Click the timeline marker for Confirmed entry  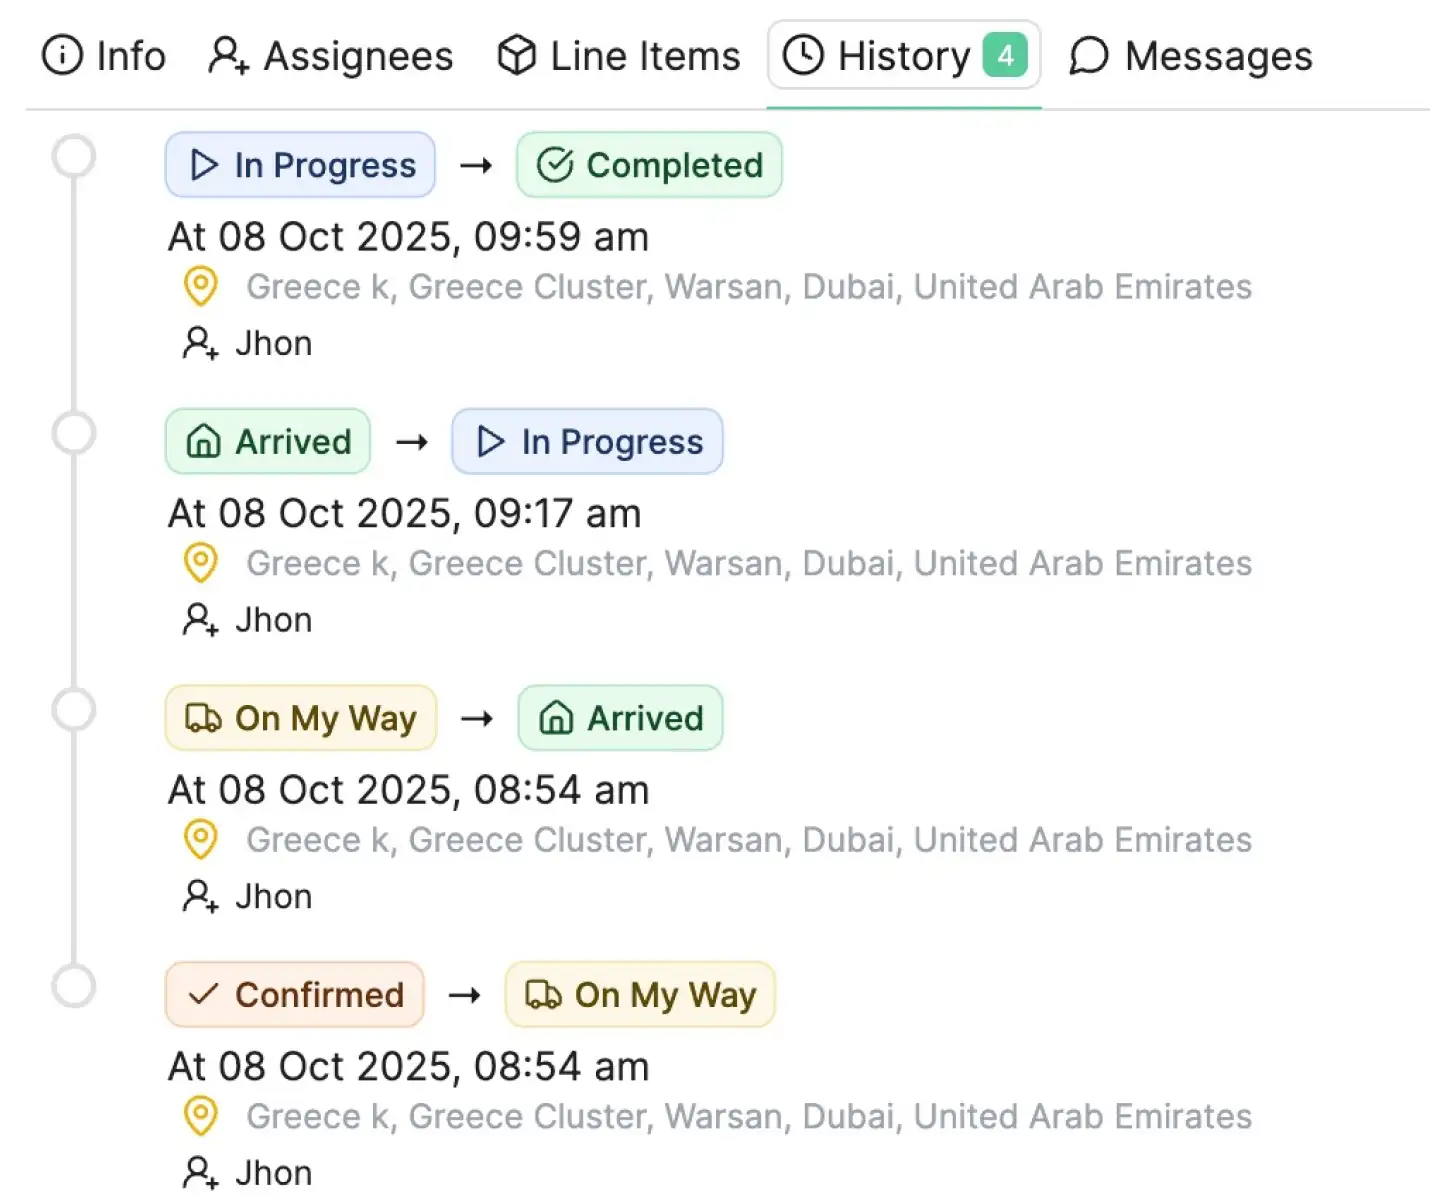point(74,987)
